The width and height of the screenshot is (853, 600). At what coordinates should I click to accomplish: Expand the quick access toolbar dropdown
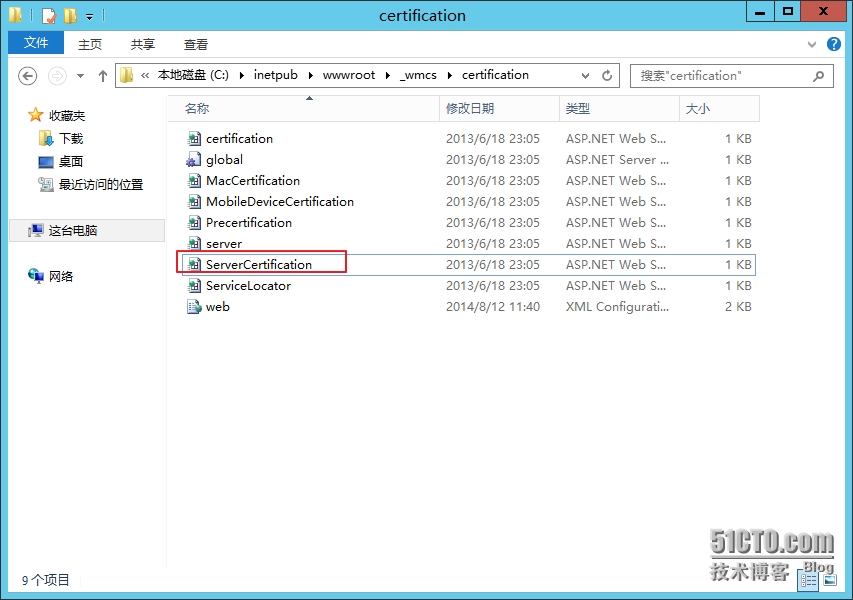tap(89, 17)
